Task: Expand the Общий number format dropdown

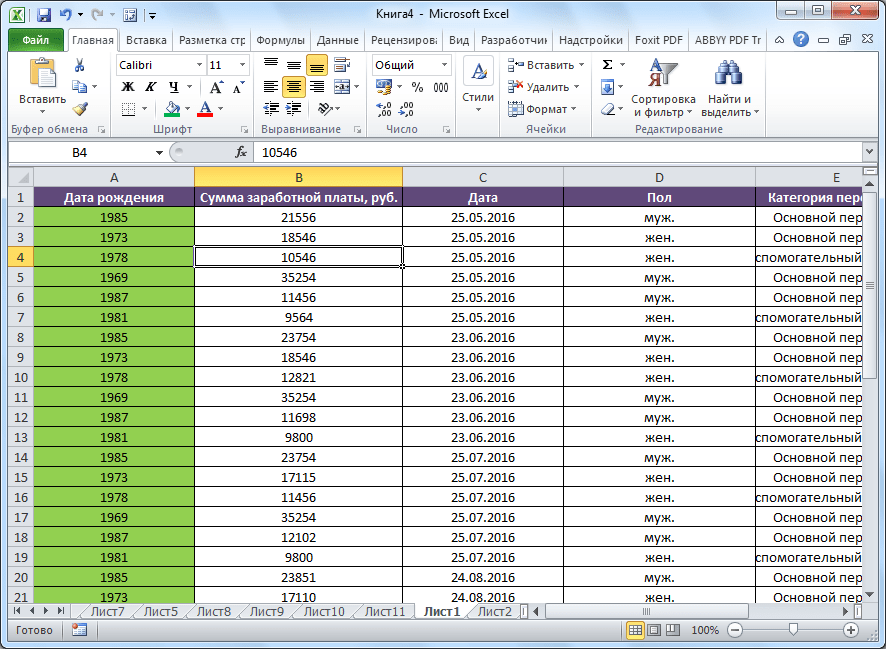Action: coord(442,65)
